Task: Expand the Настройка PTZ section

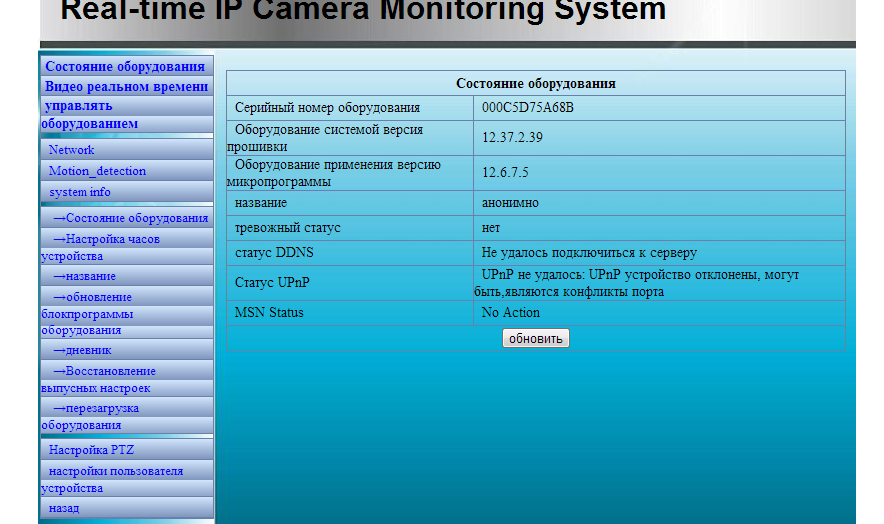Action: click(91, 450)
